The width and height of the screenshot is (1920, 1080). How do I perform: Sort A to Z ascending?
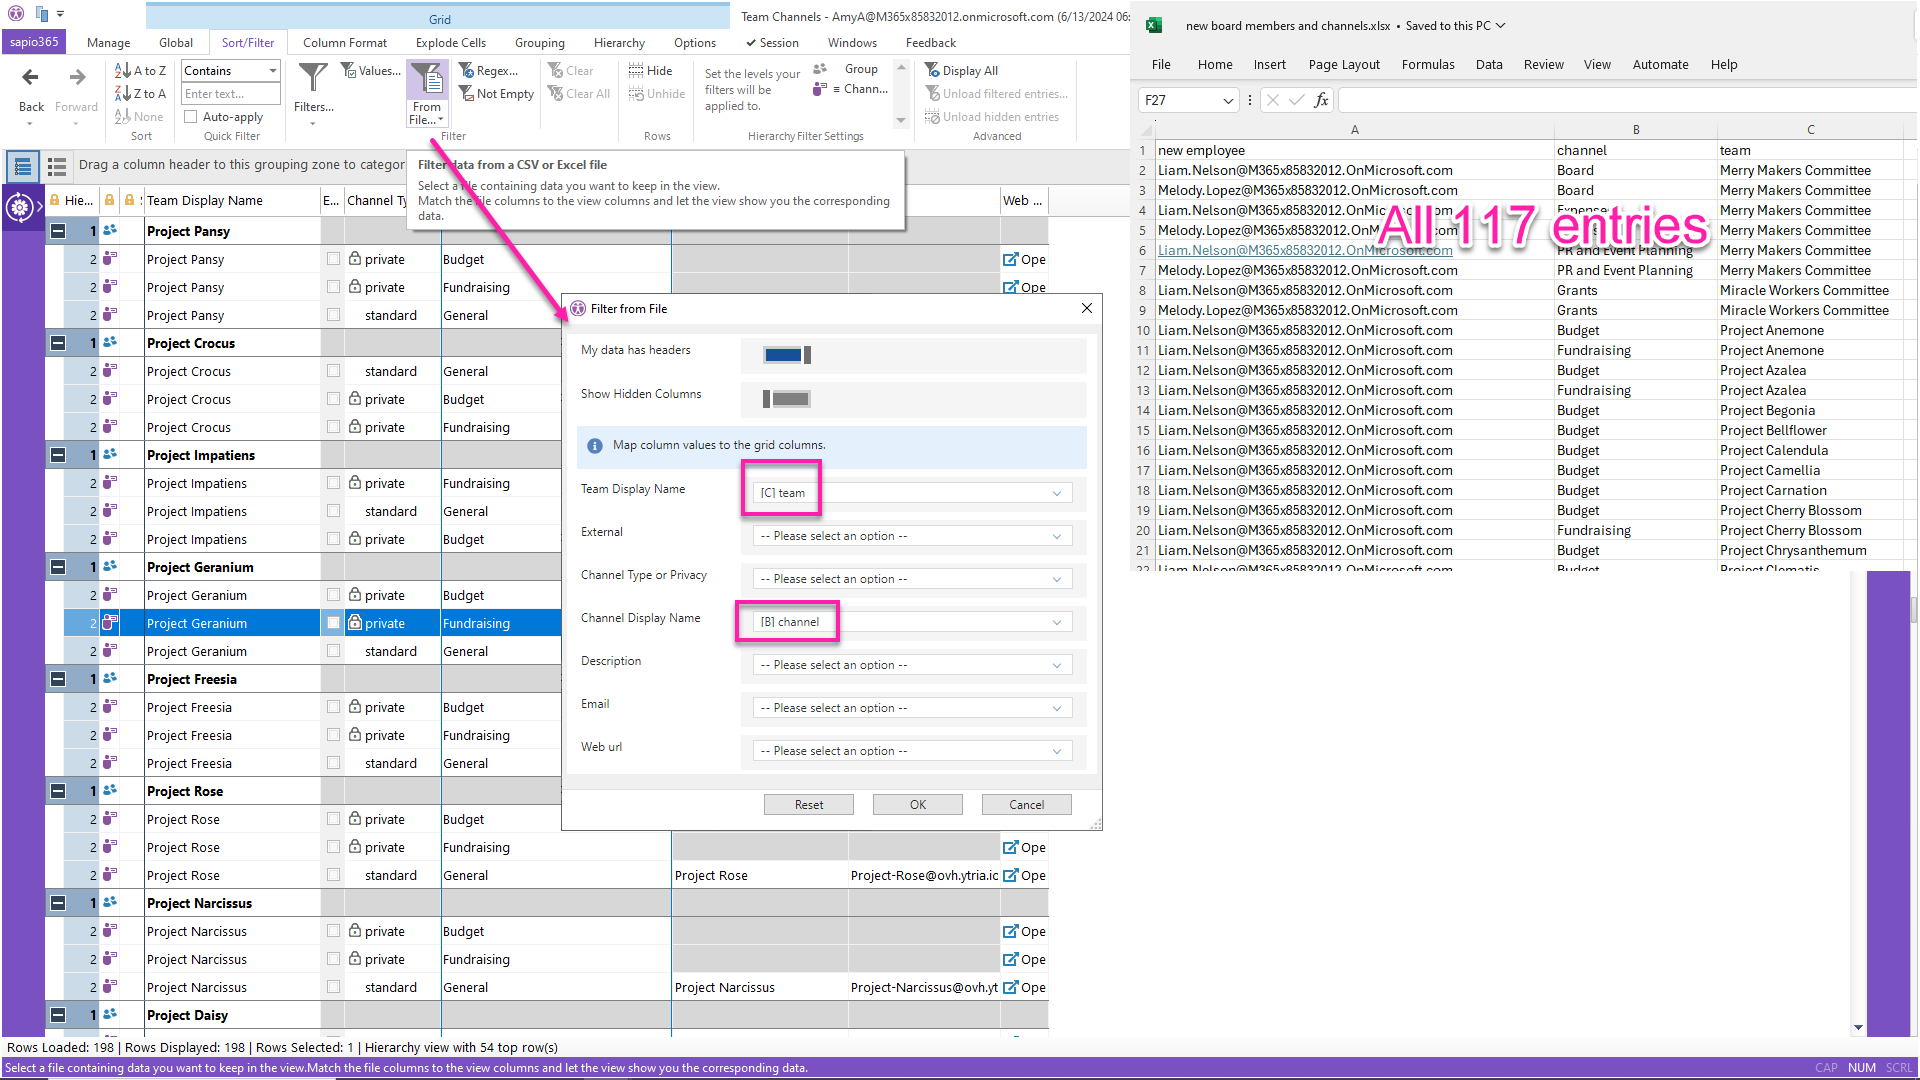[140, 71]
